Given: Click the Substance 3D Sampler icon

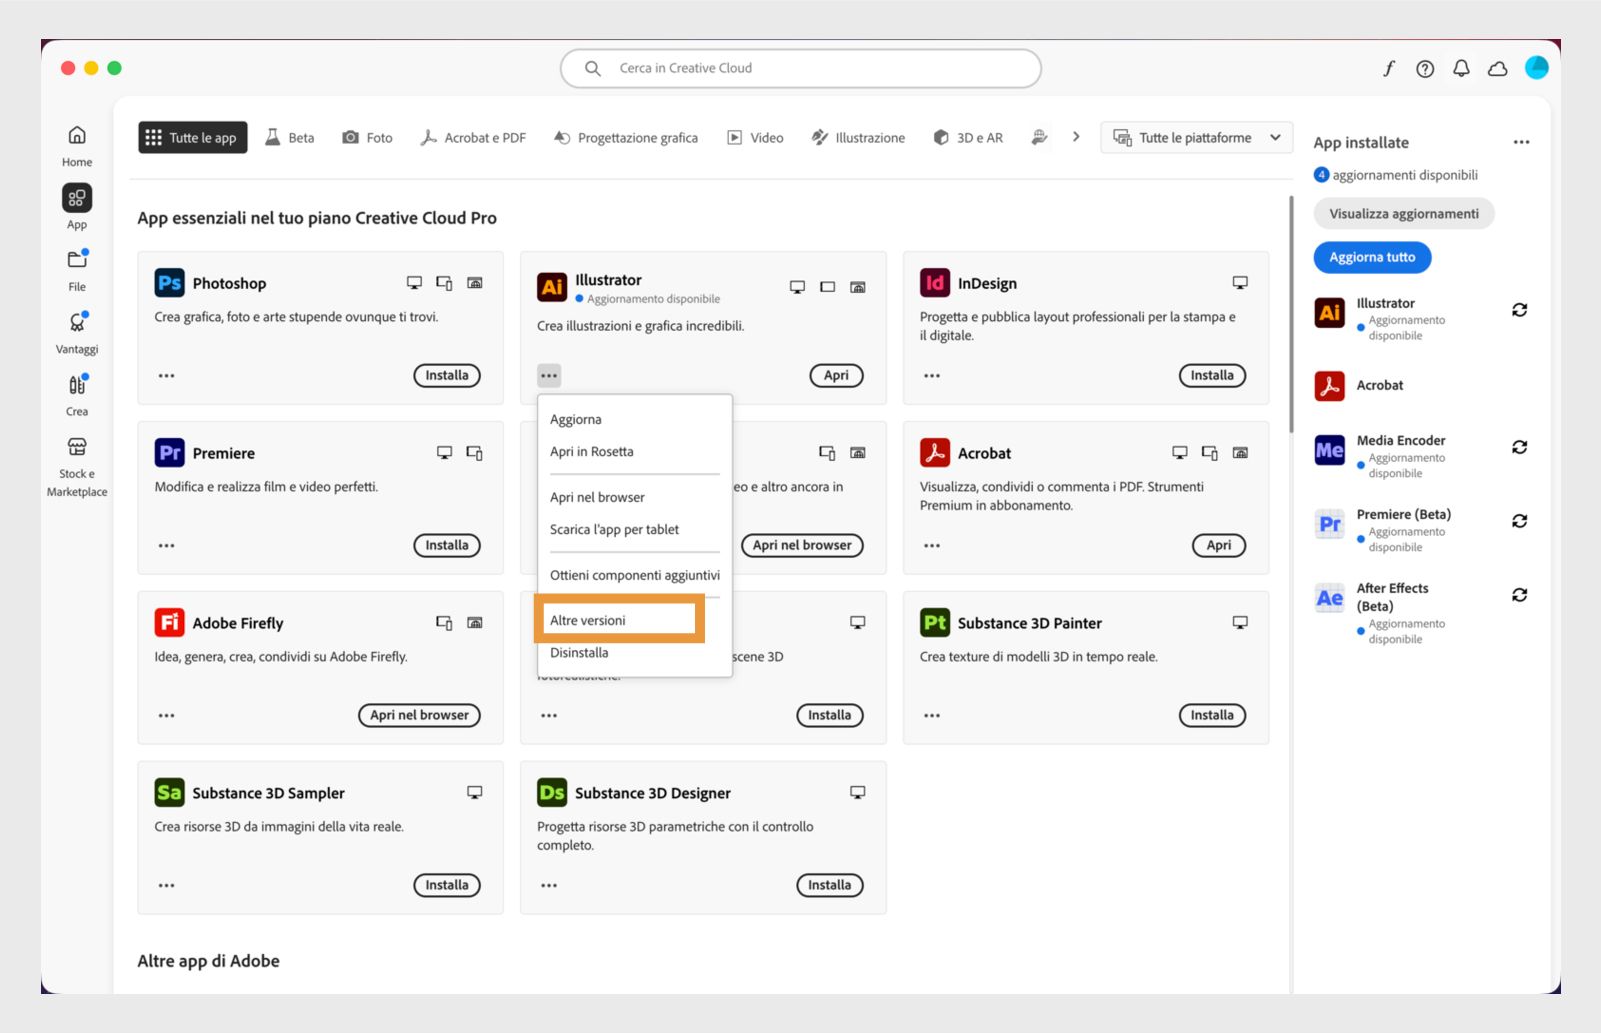Looking at the screenshot, I should click(169, 793).
